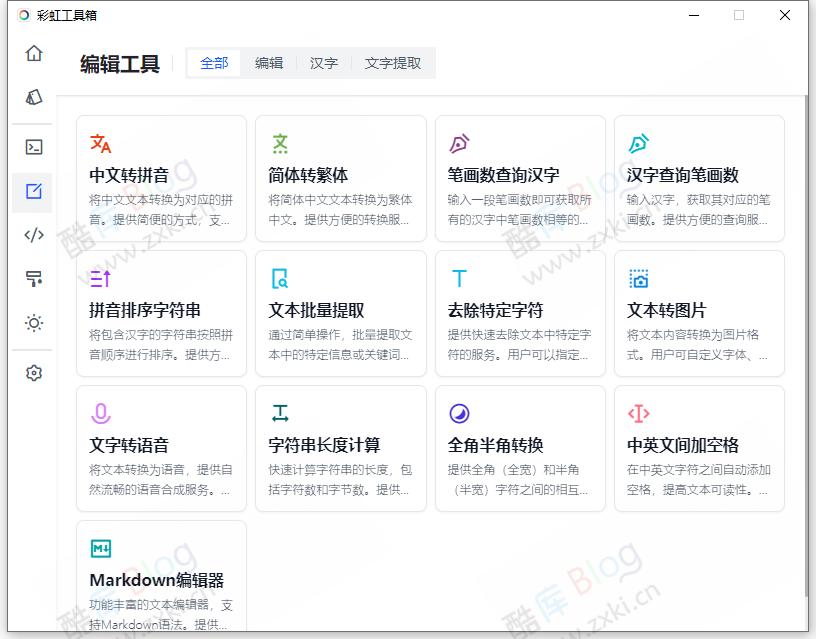Open the 去除特定字符 tool card
The height and width of the screenshot is (639, 816).
pyautogui.click(x=520, y=313)
